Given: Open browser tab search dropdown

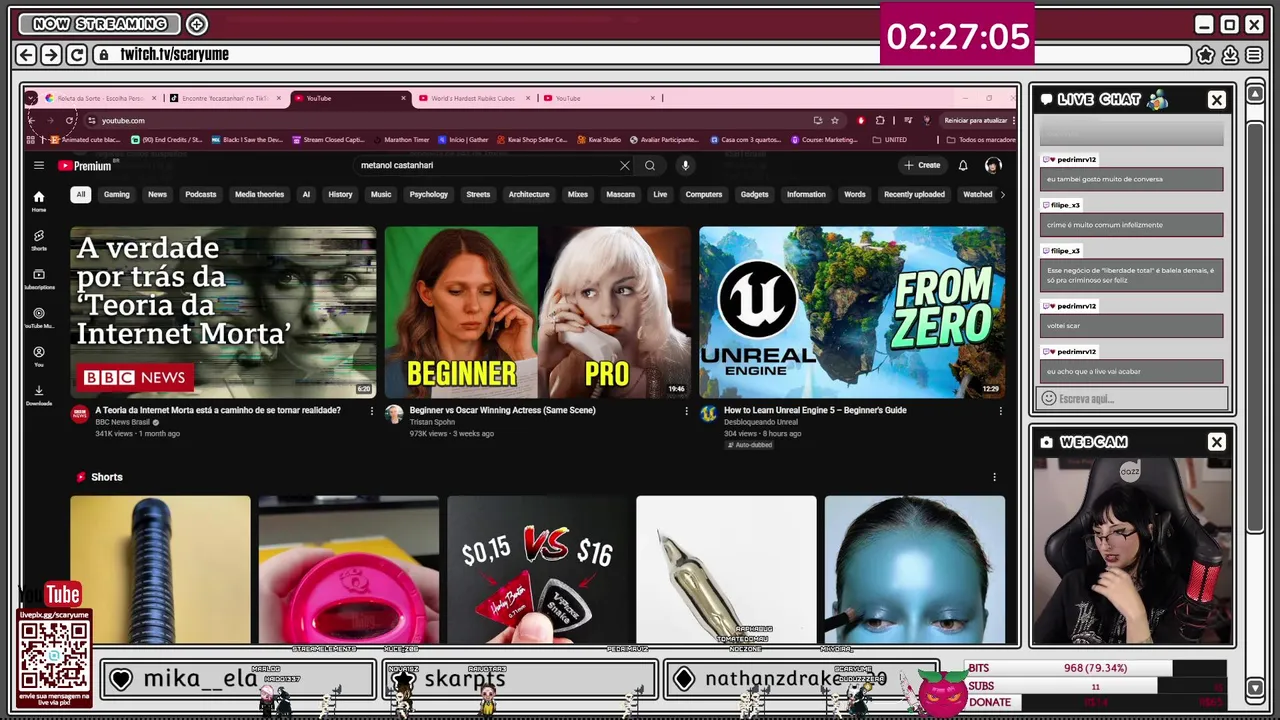Looking at the screenshot, I should pos(31,98).
